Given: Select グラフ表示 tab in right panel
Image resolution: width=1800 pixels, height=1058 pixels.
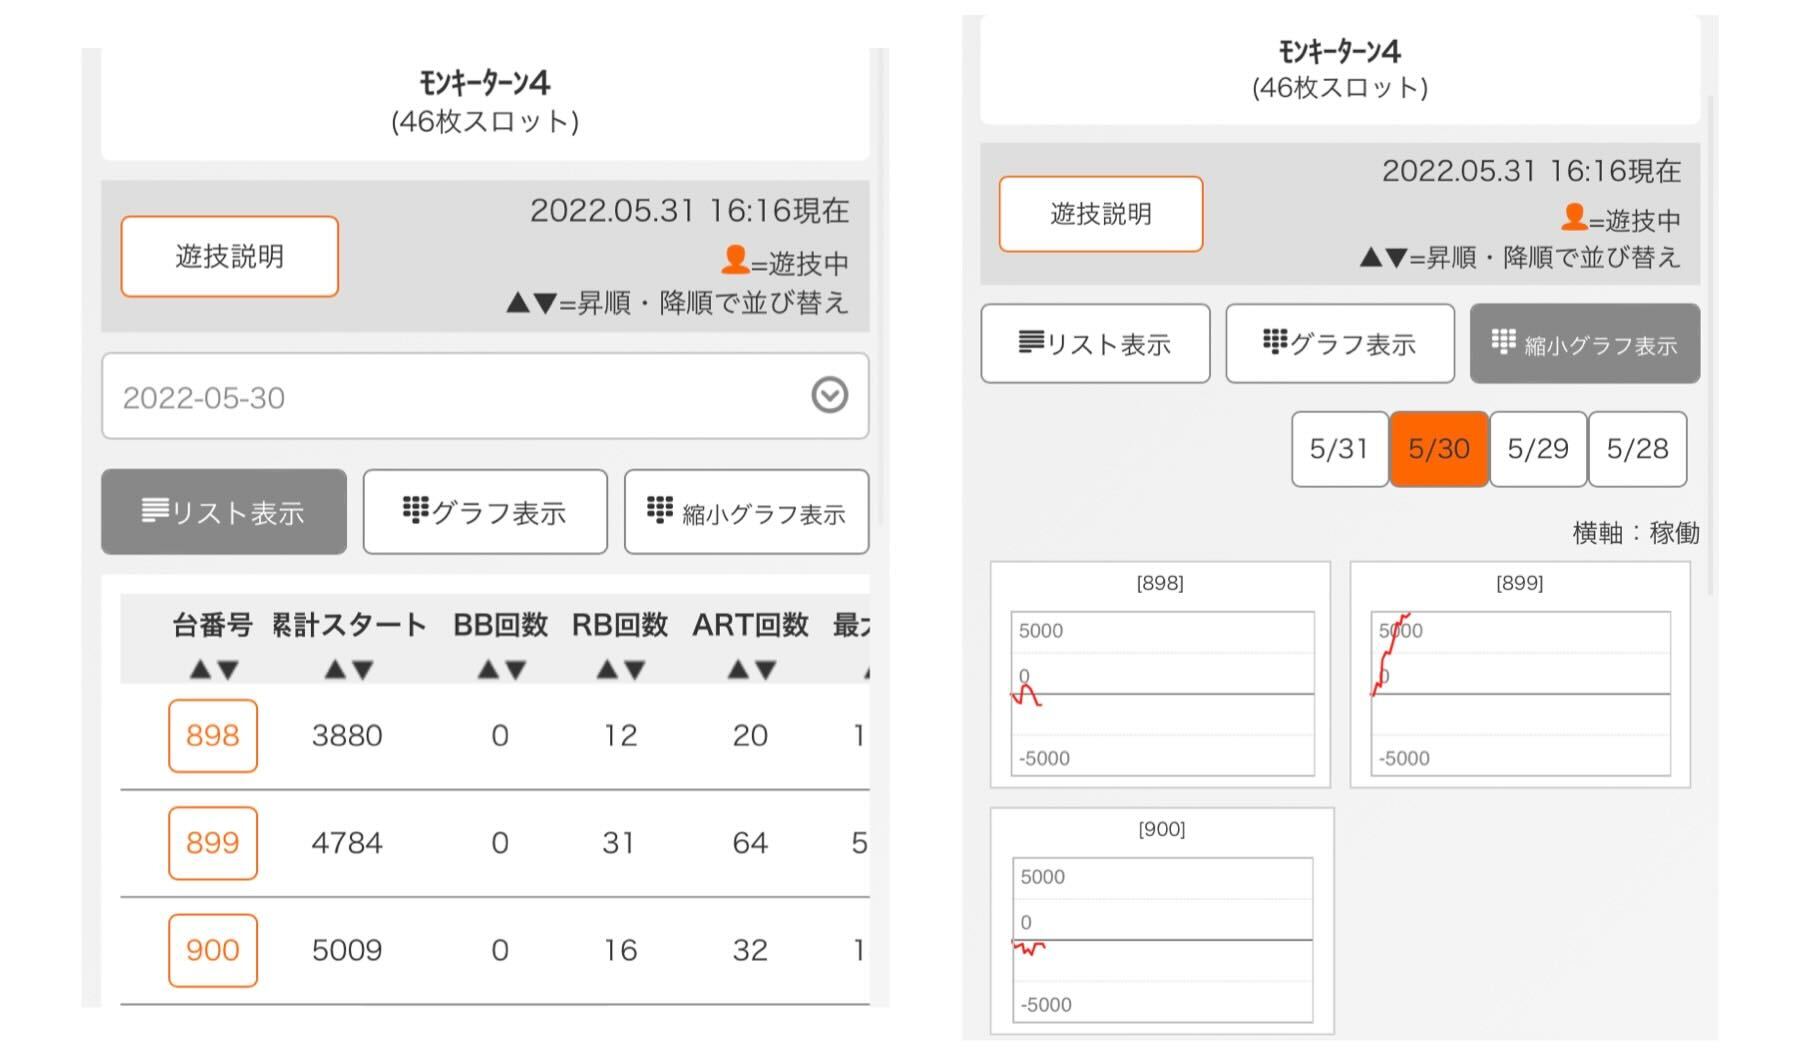Looking at the screenshot, I should 1340,344.
